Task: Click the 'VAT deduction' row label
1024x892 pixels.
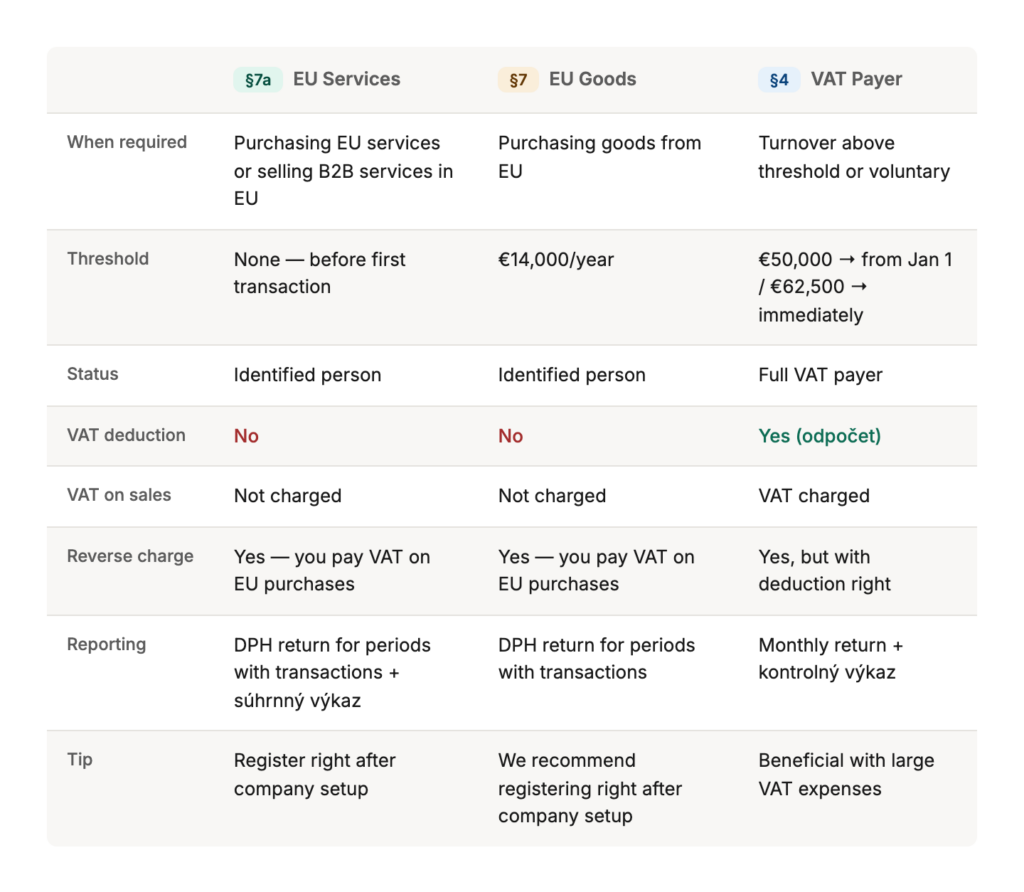Action: pyautogui.click(x=126, y=435)
